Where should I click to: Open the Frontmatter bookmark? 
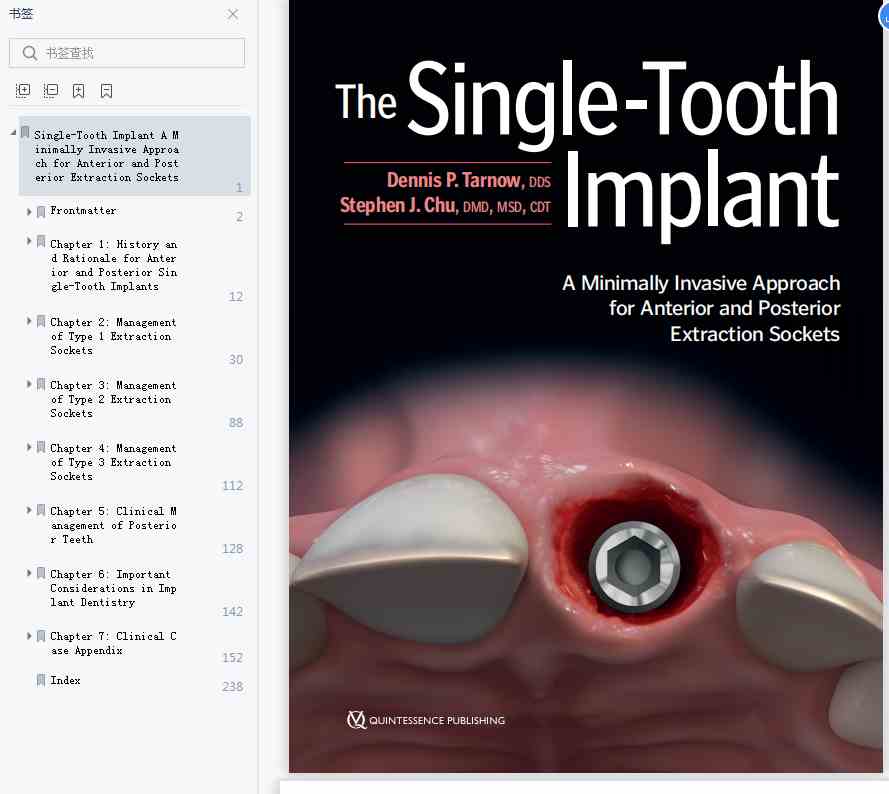click(x=83, y=210)
